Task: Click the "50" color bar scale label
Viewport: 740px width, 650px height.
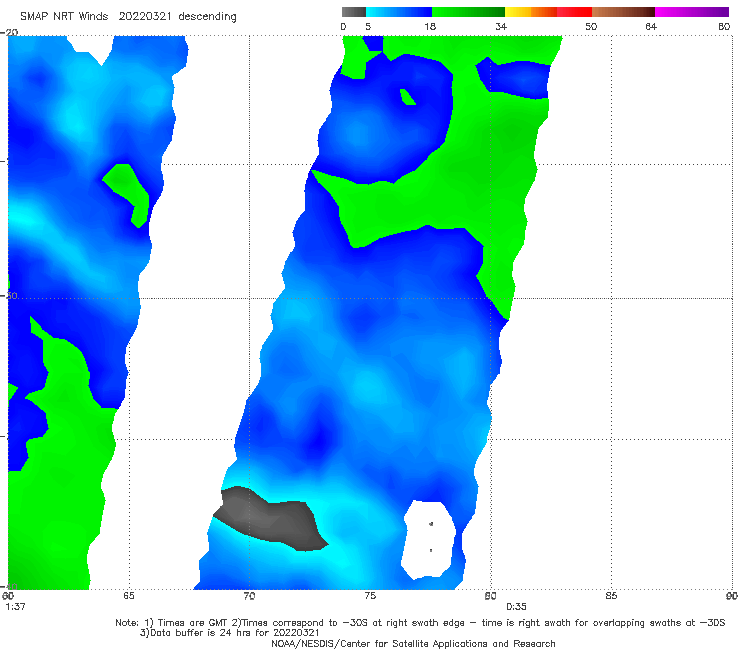Action: tap(591, 26)
